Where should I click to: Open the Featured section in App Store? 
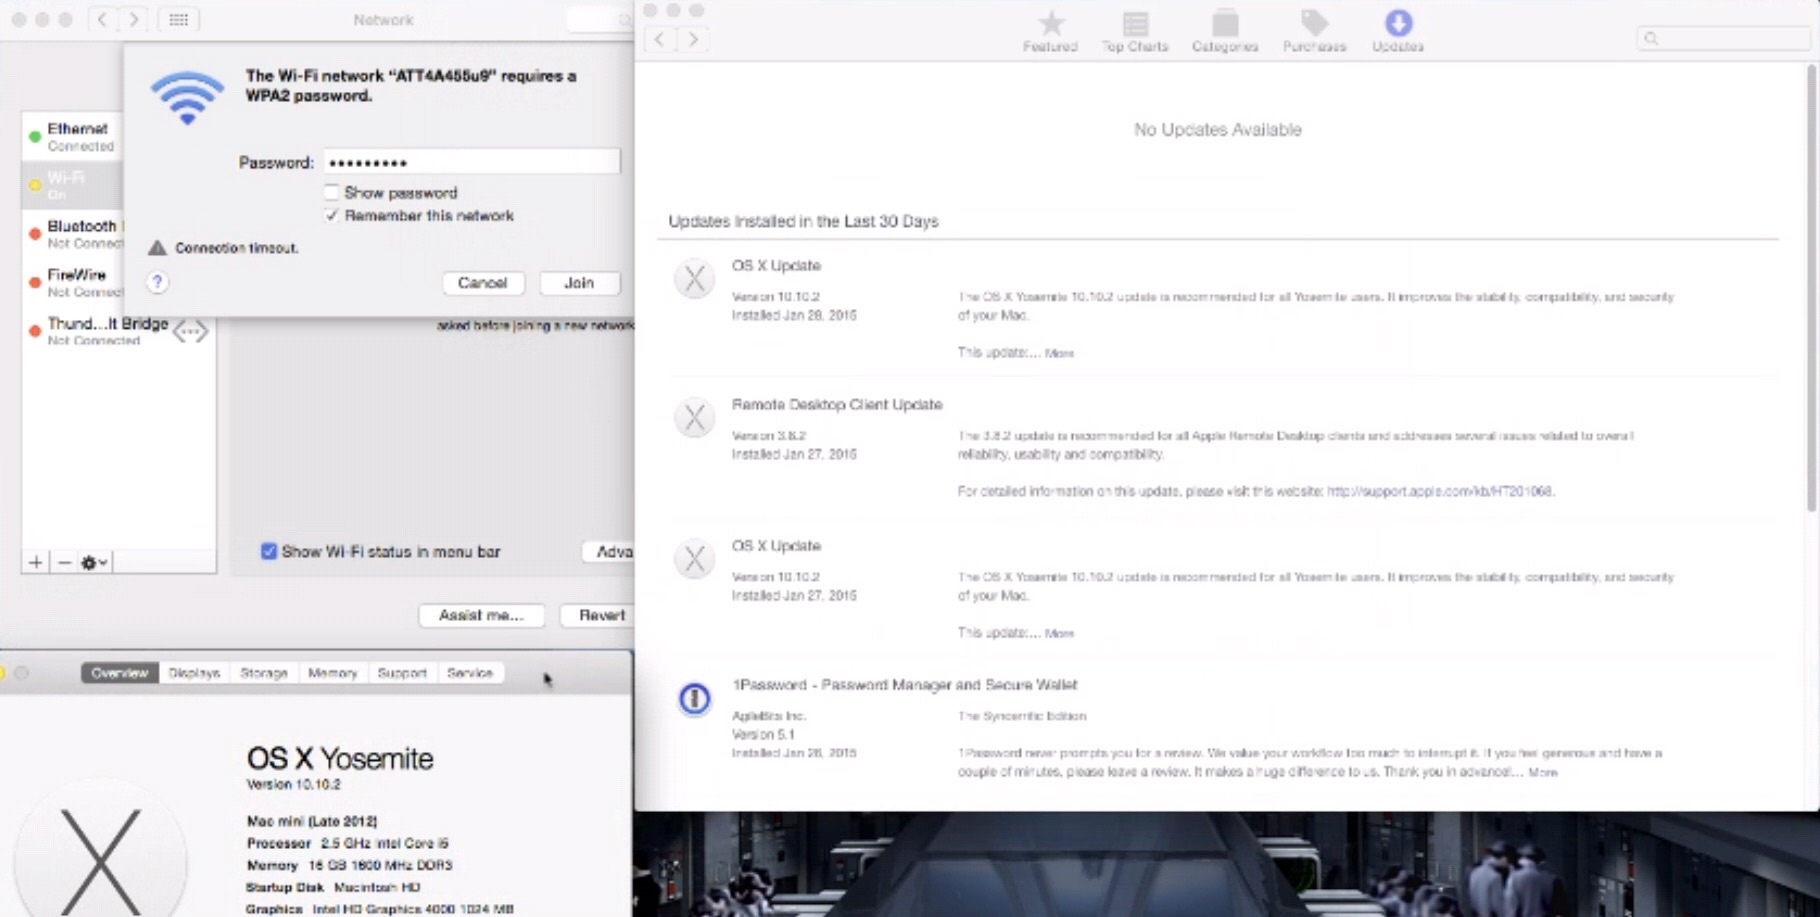coord(1050,31)
